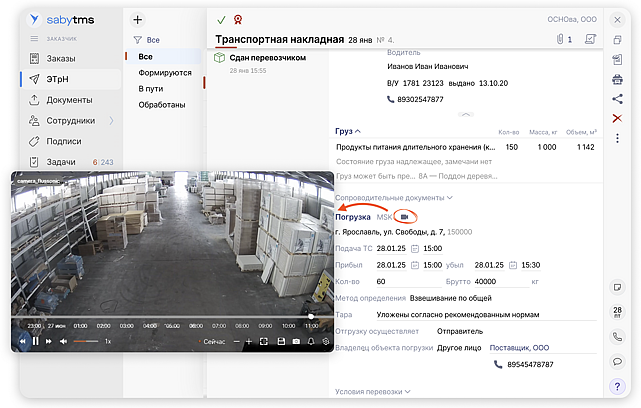Image resolution: width=641 pixels, height=408 pixels.
Task: Open Заказы in the left sidebar
Action: pyautogui.click(x=62, y=58)
